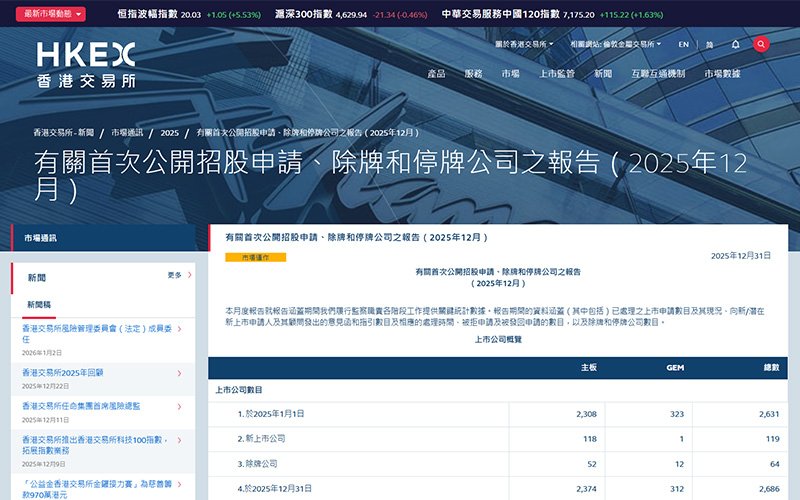This screenshot has height=500, width=800.
Task: Click chevron beside 更多 in news panel
Action: pyautogui.click(x=189, y=275)
